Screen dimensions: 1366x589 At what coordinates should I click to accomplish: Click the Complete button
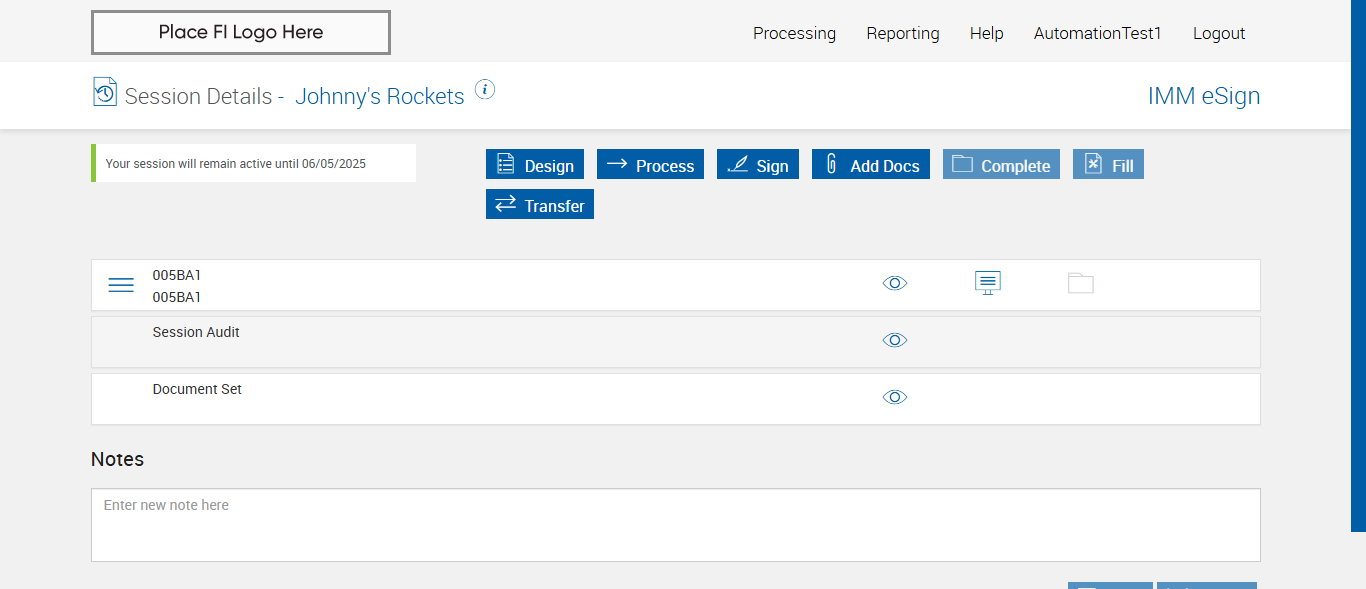[x=1001, y=165]
